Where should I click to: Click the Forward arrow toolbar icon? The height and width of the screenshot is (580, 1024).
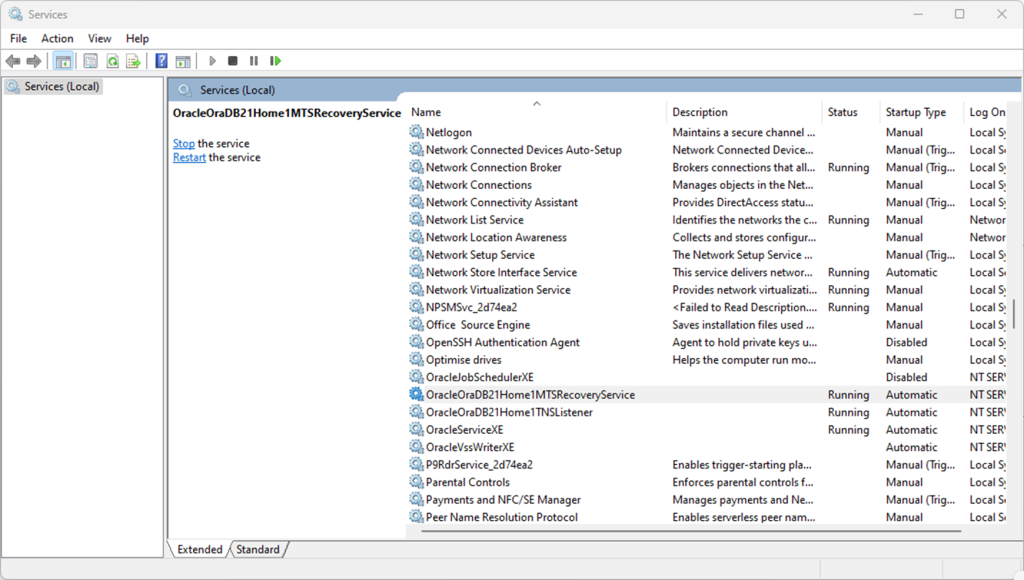point(34,61)
